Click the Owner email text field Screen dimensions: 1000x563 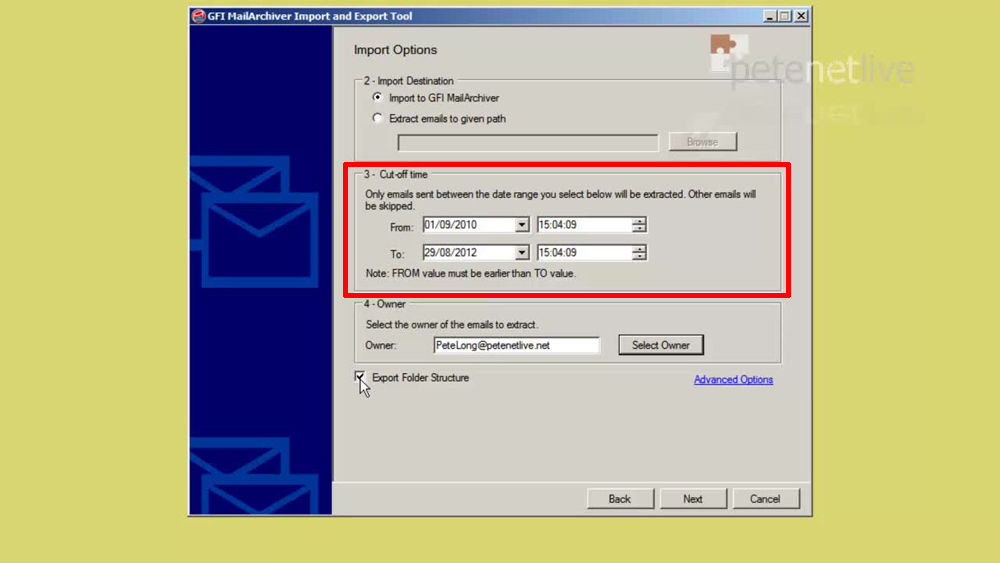point(516,345)
